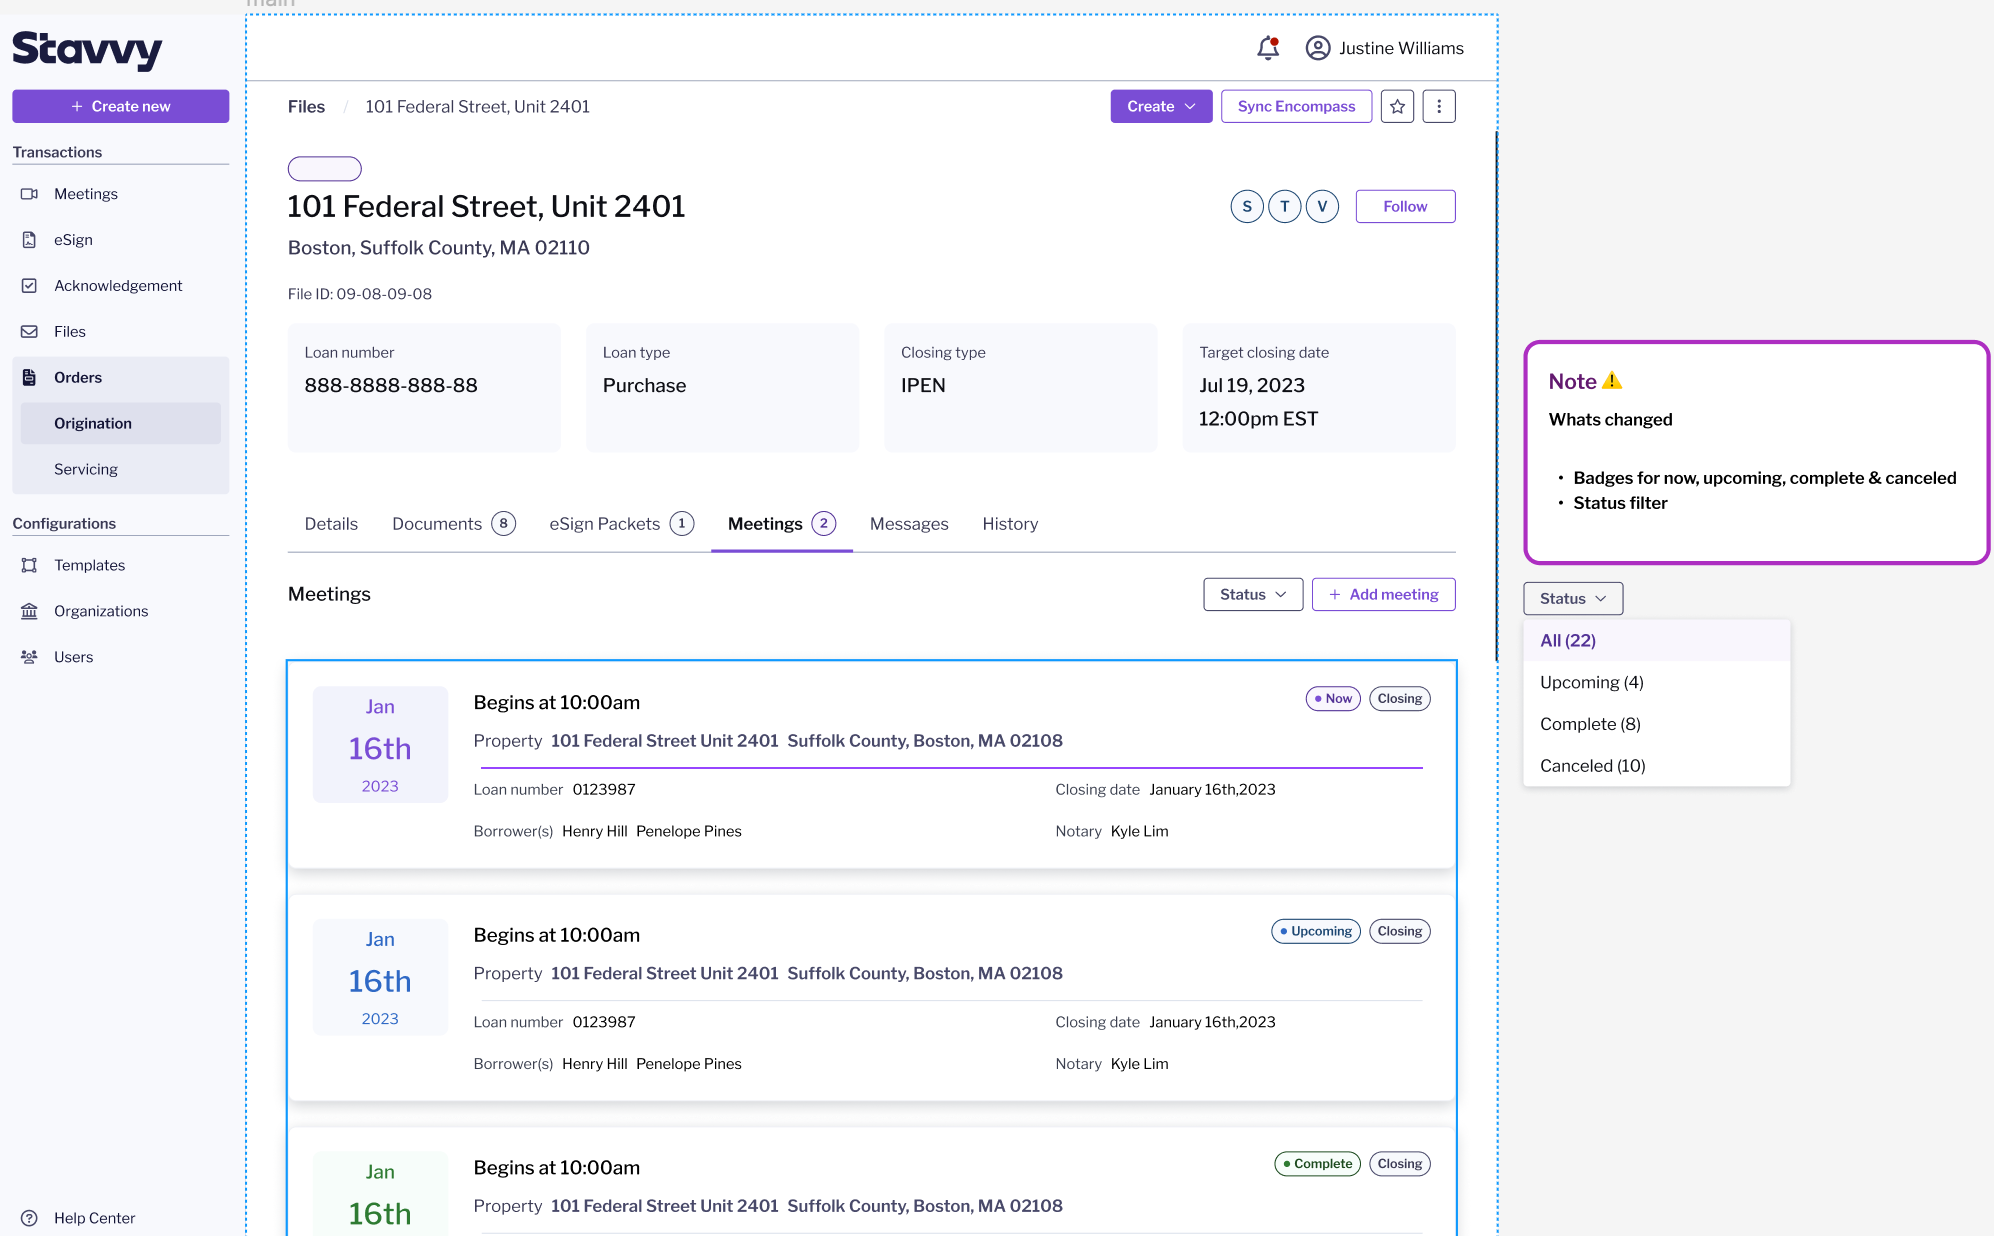This screenshot has width=1994, height=1236.
Task: Open the notifications bell
Action: coord(1268,48)
